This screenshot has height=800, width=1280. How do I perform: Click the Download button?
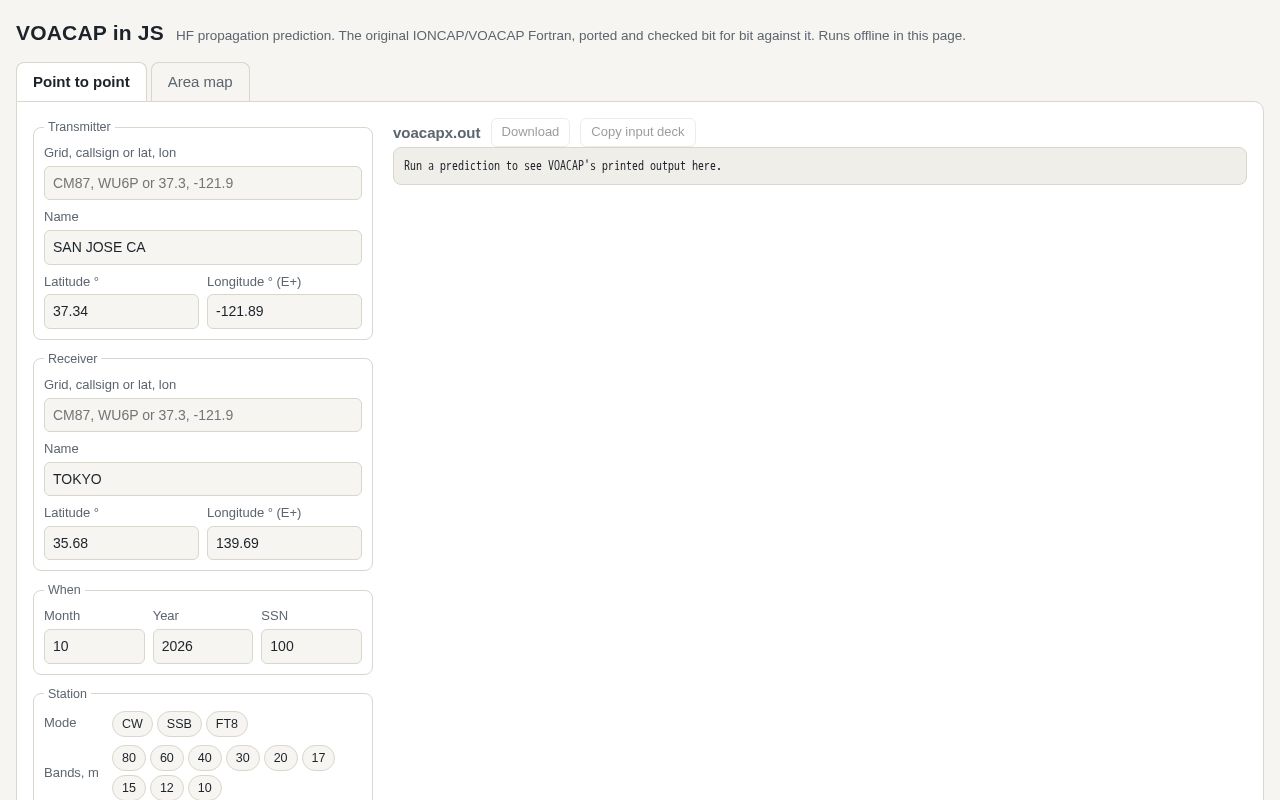(530, 132)
